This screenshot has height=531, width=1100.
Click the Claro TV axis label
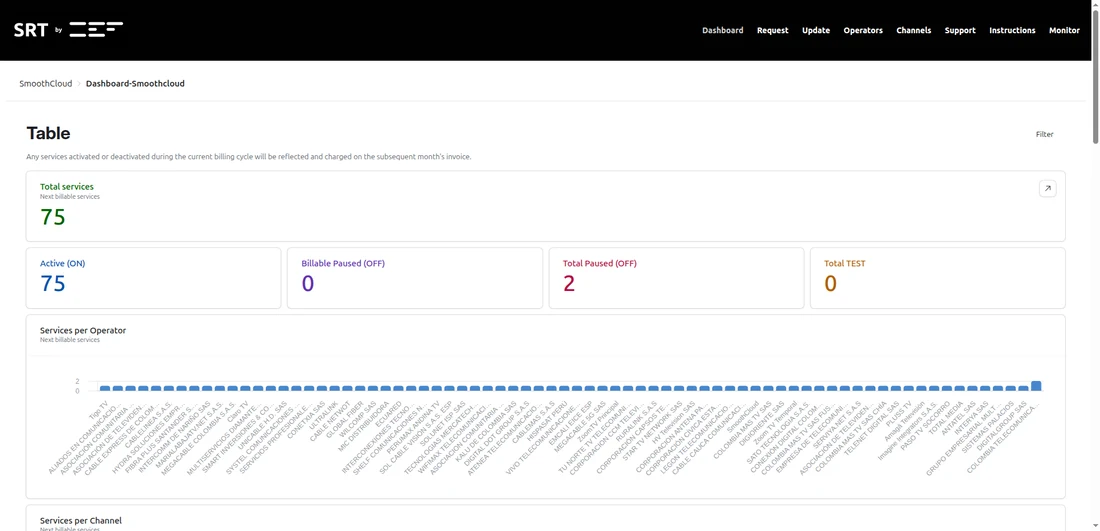click(x=239, y=410)
